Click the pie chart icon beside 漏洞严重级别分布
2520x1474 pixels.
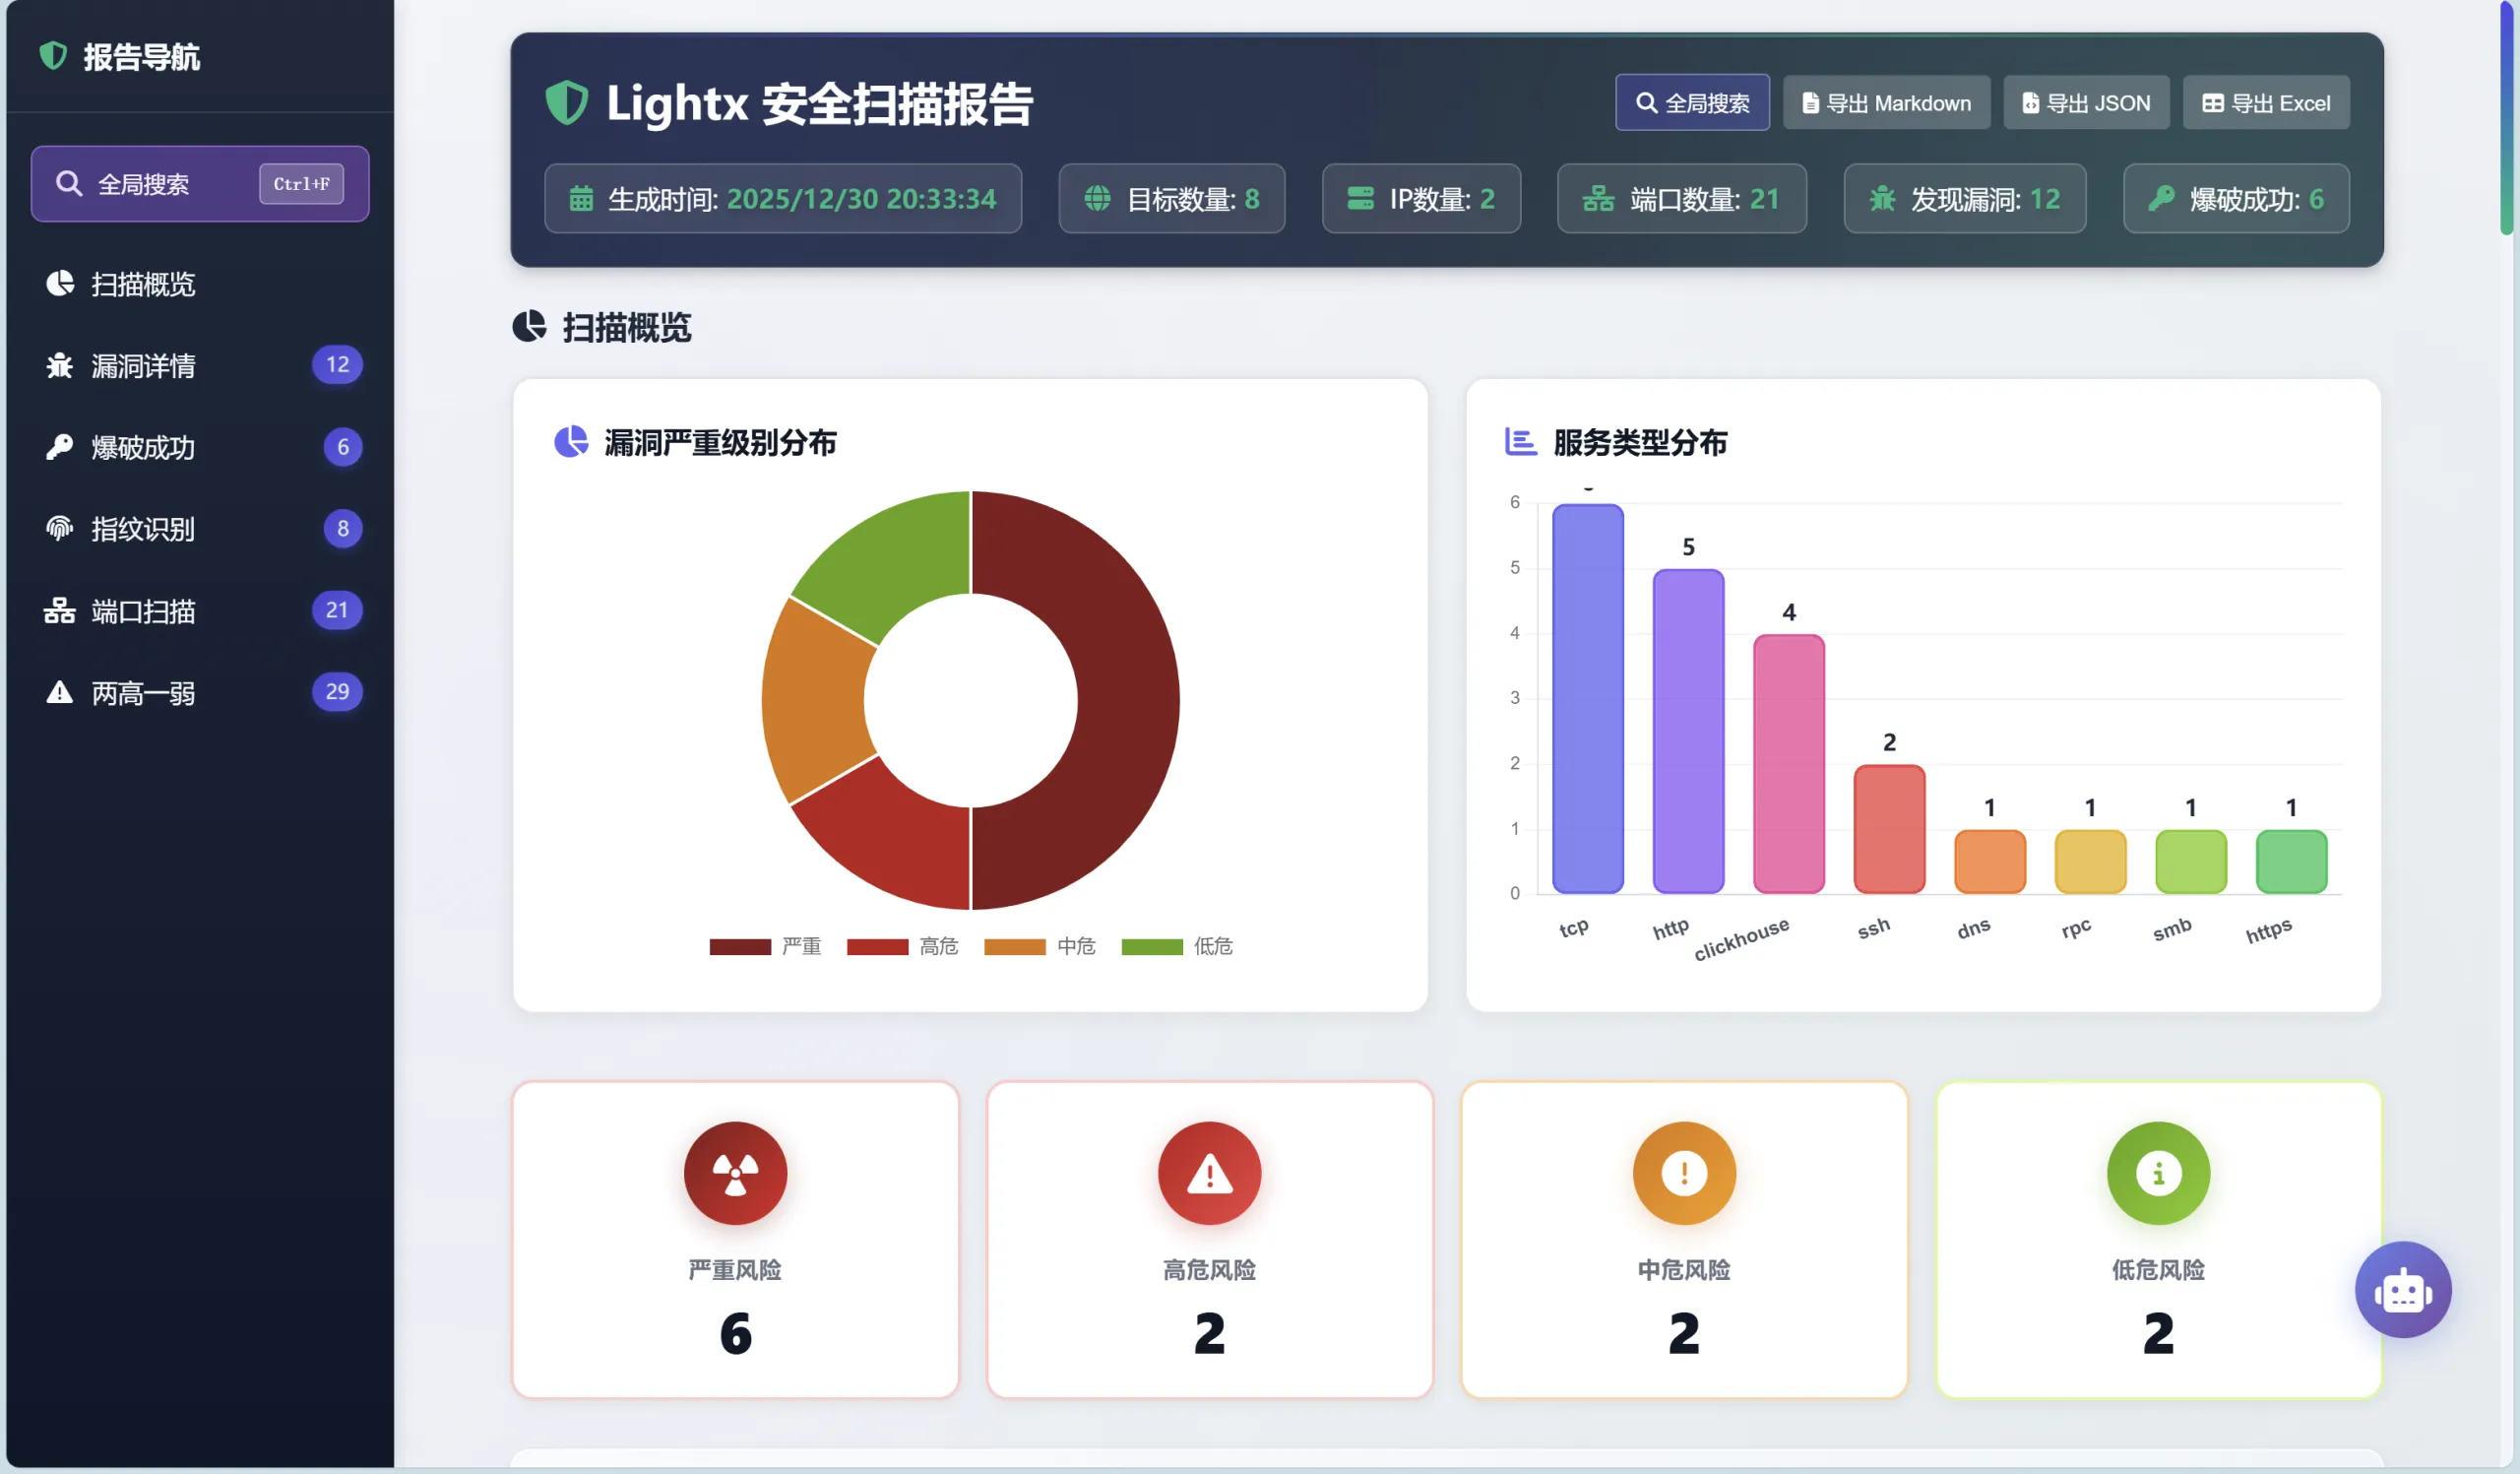tap(570, 443)
